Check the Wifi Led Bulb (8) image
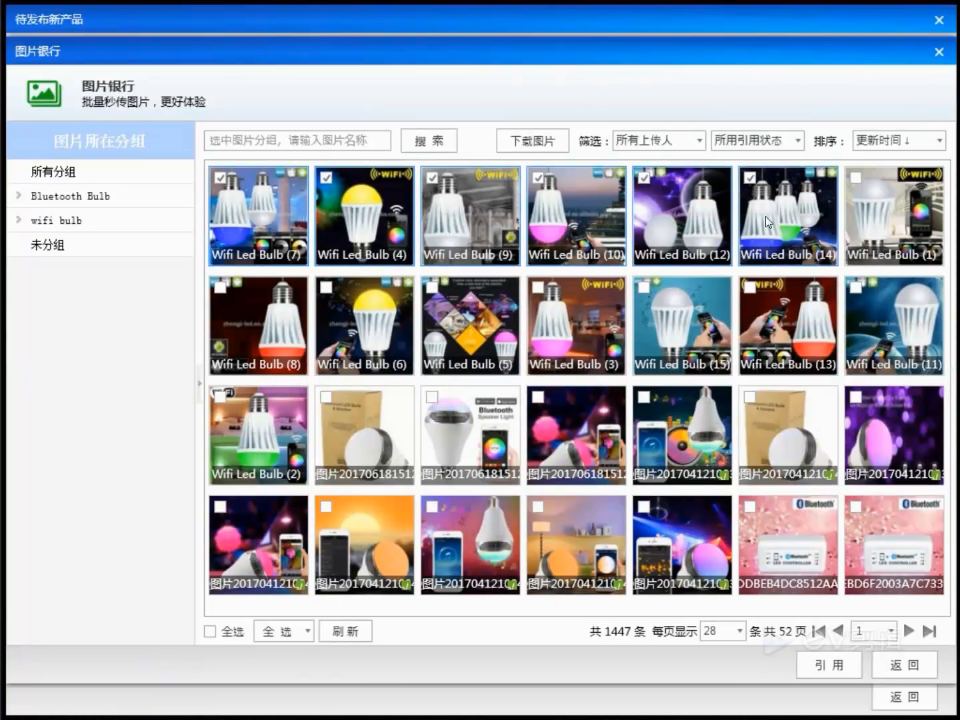Viewport: 960px width, 720px height. point(220,287)
